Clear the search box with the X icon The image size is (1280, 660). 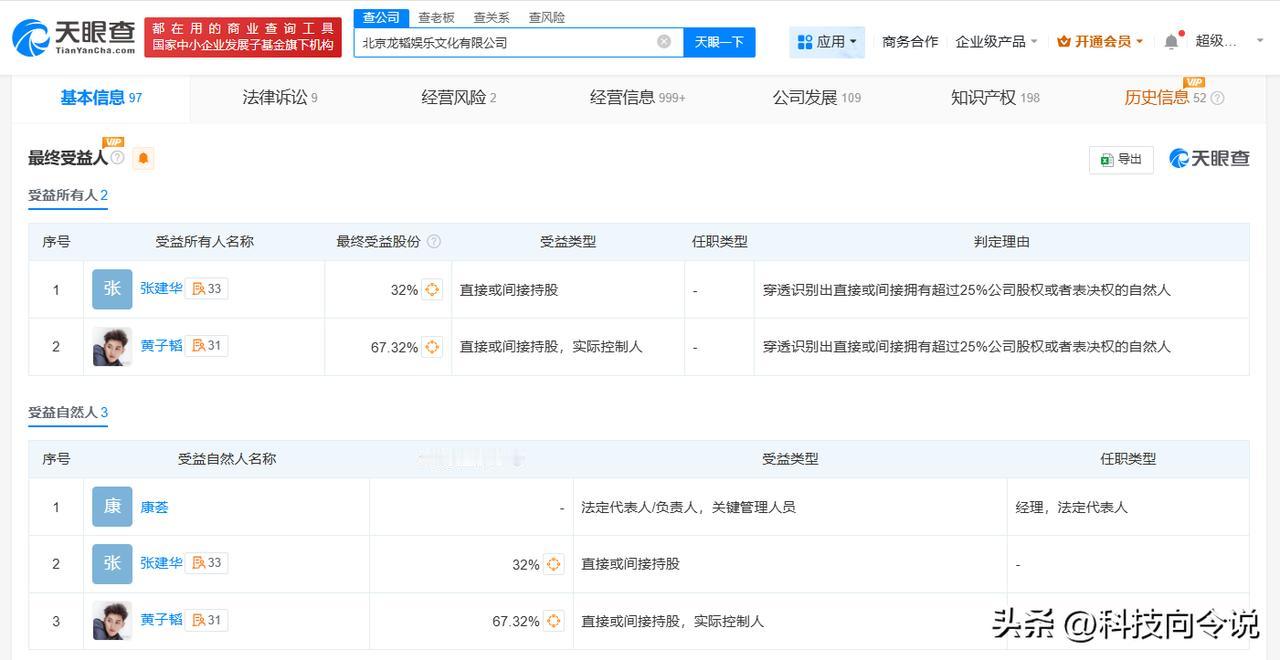coord(664,41)
